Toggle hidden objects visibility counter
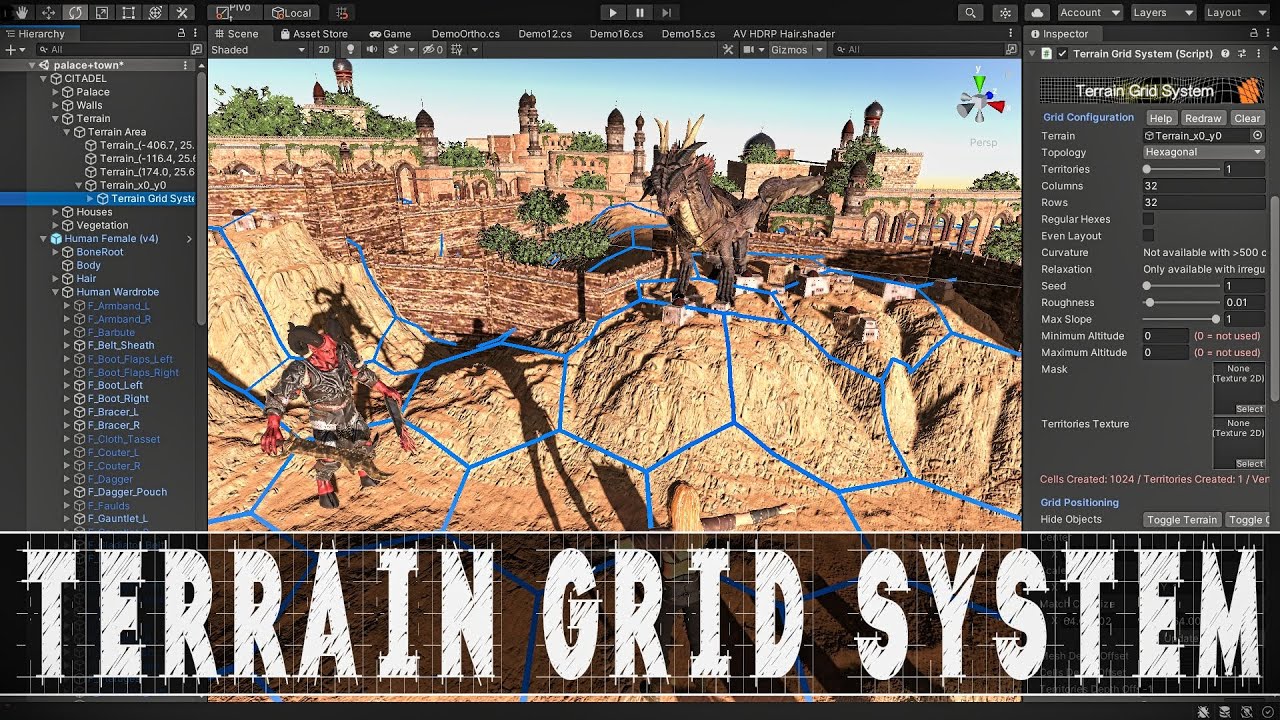This screenshot has height=720, width=1280. (433, 50)
